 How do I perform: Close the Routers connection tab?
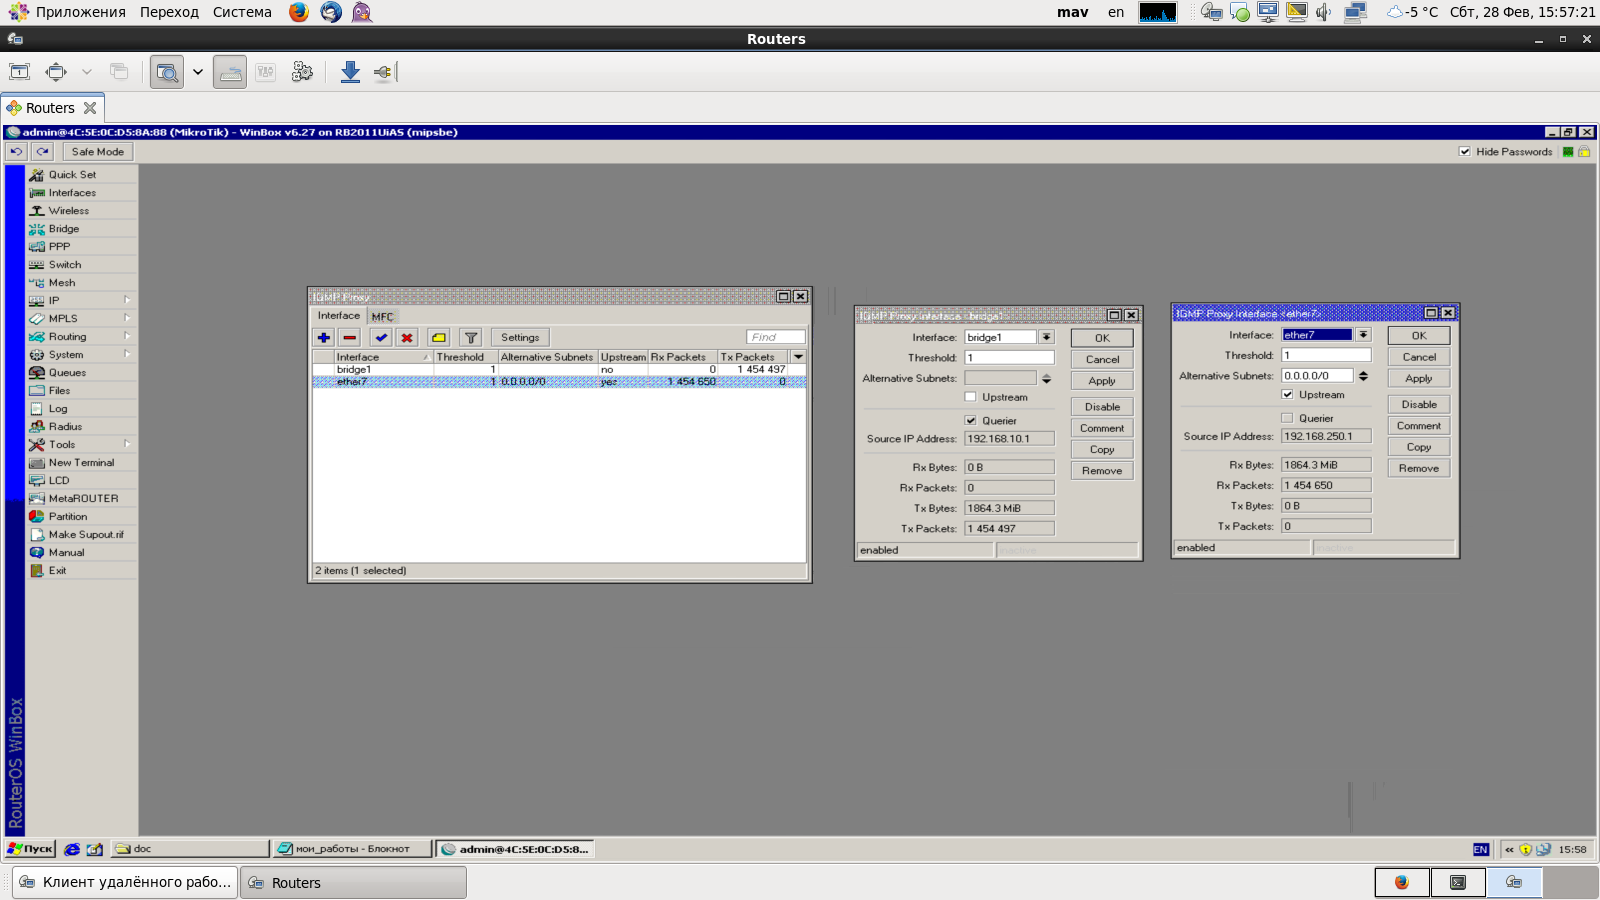pos(90,108)
